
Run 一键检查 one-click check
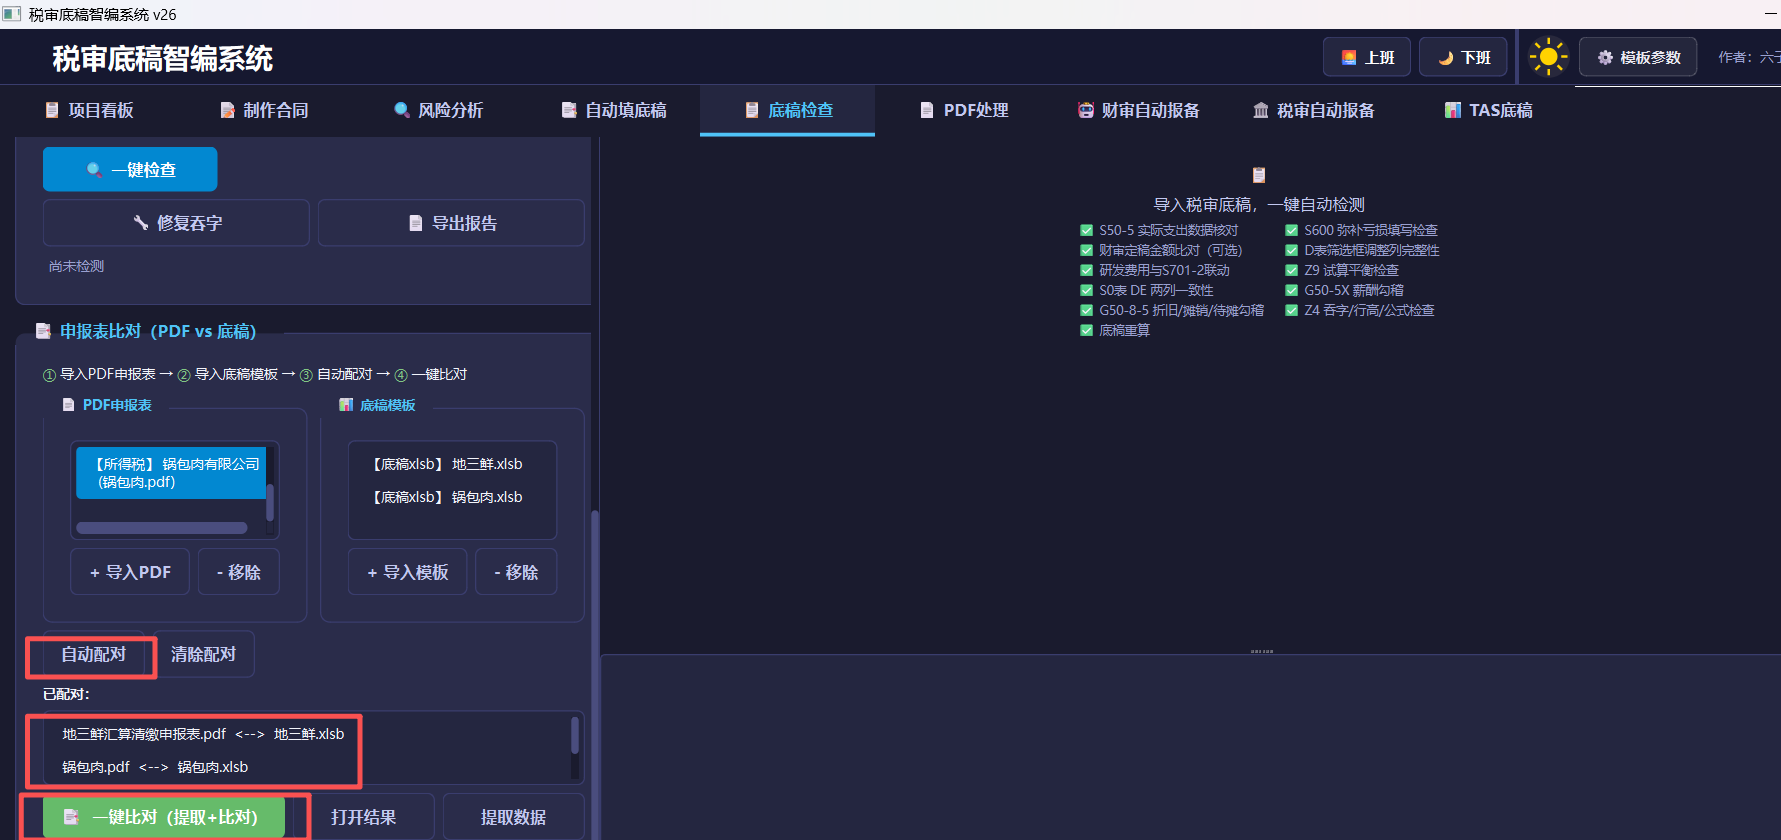point(130,169)
